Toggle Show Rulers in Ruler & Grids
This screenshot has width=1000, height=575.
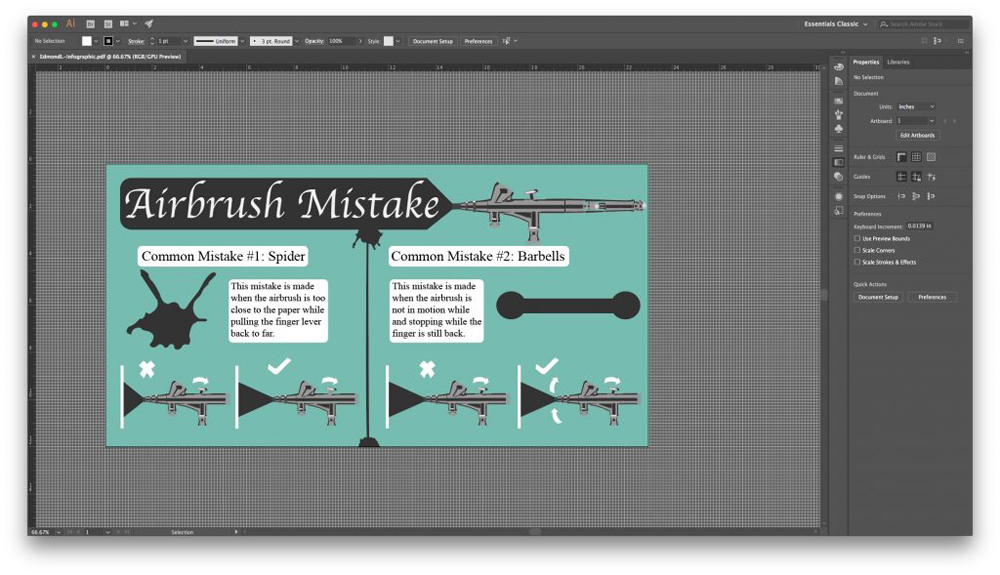[901, 157]
